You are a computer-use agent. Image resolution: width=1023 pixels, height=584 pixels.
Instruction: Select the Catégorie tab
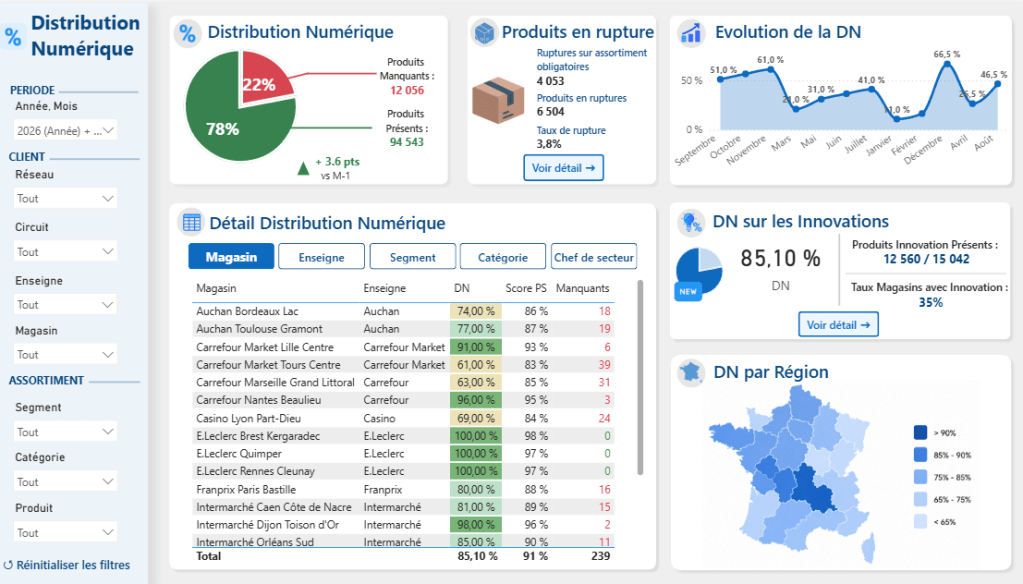[502, 257]
